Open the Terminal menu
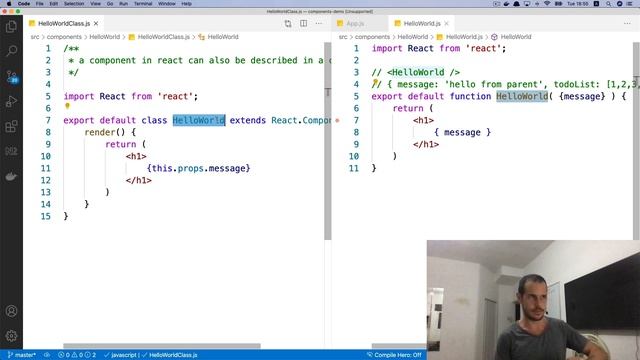 [x=143, y=4]
